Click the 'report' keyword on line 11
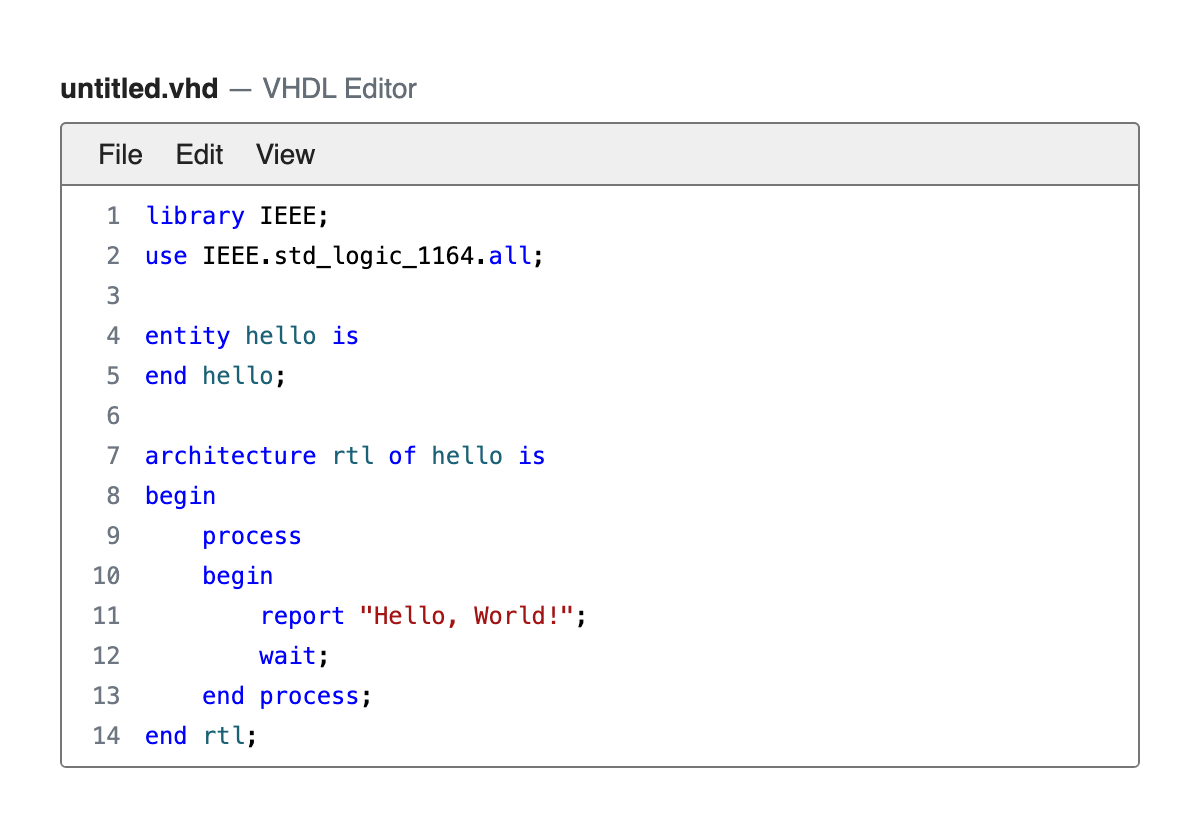The height and width of the screenshot is (836, 1200). (x=302, y=616)
